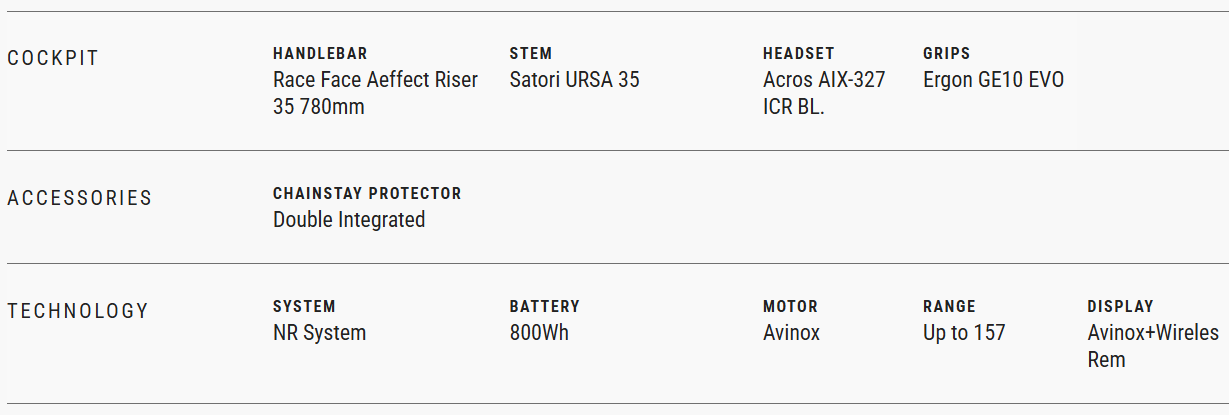This screenshot has height=415, width=1229.
Task: Click the ACCESSORIES section heading
Action: click(80, 198)
